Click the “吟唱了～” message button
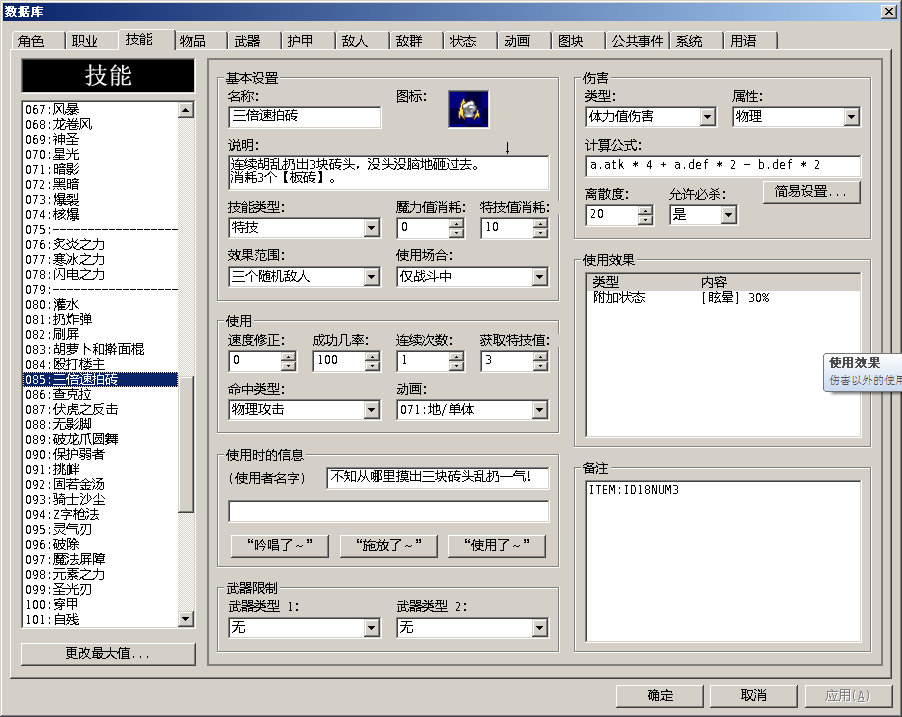This screenshot has width=902, height=717. pyautogui.click(x=280, y=546)
